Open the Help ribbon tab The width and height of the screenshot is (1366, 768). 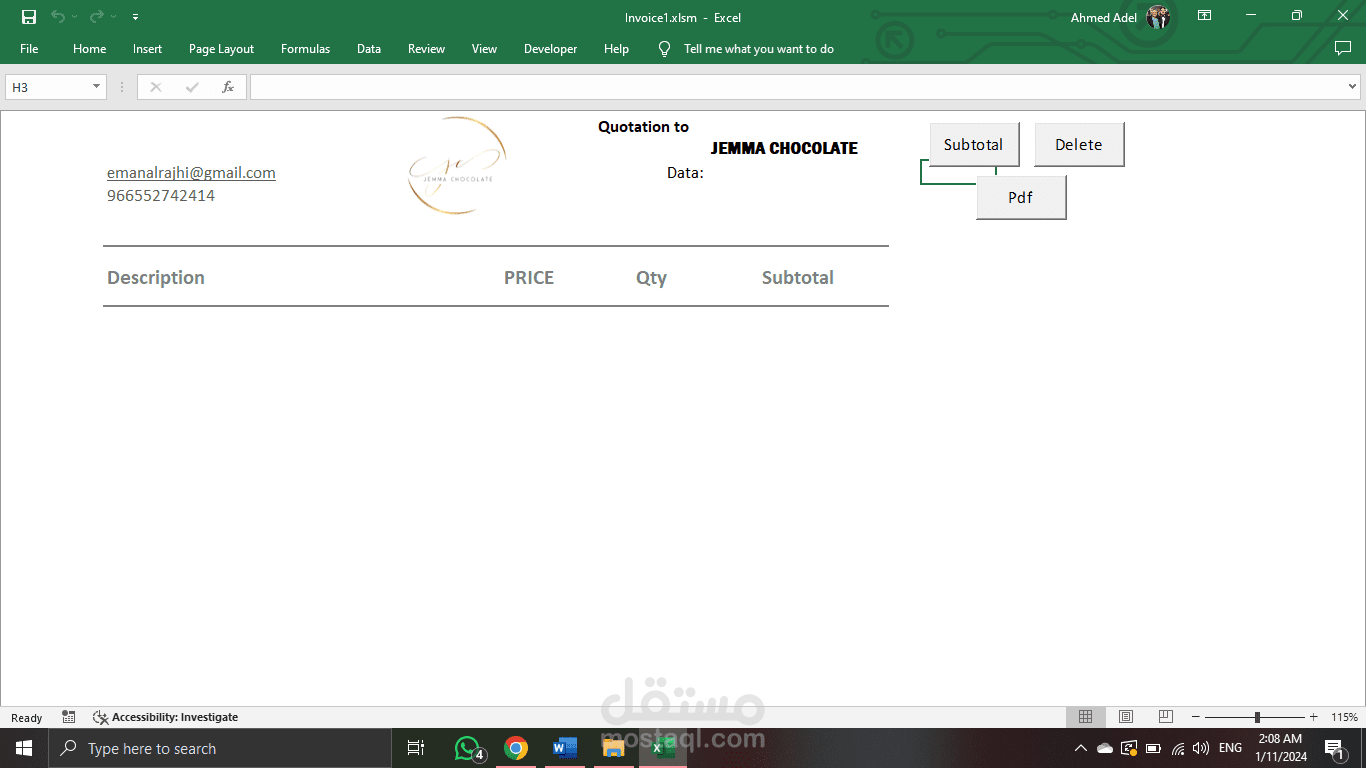(x=617, y=49)
